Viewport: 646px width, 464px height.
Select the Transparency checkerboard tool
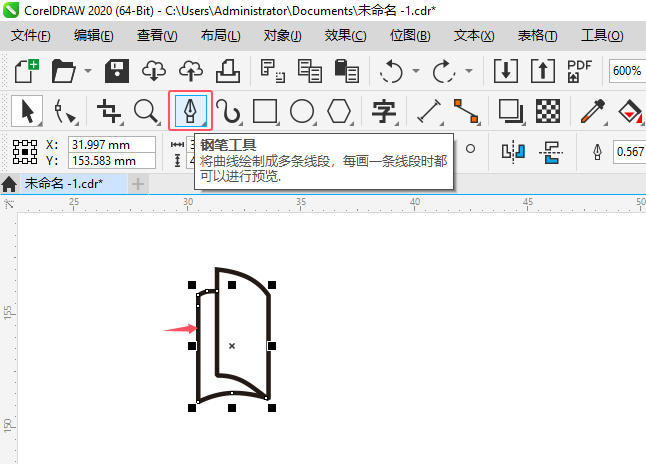548,111
